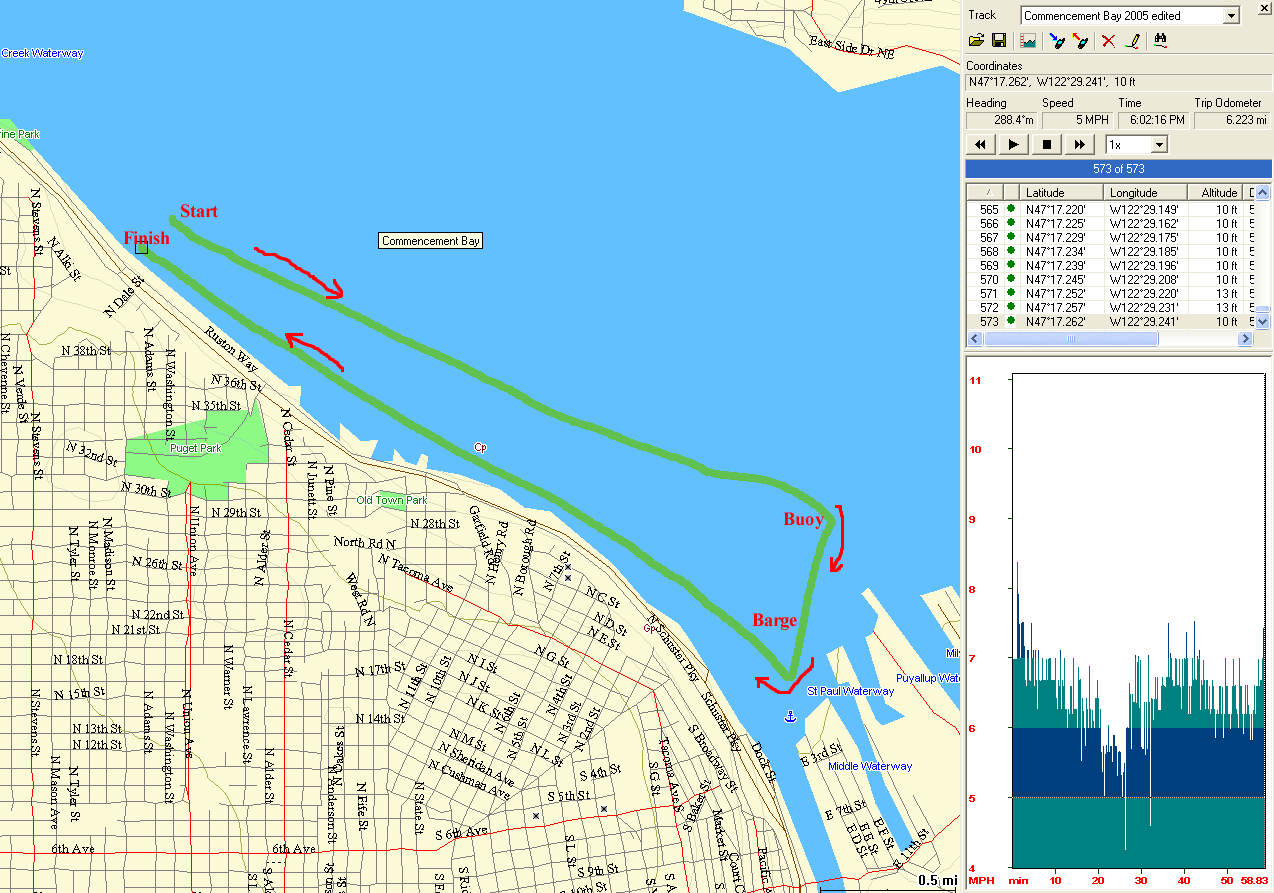
Task: Click the pencil edit track icon
Action: tap(1132, 41)
